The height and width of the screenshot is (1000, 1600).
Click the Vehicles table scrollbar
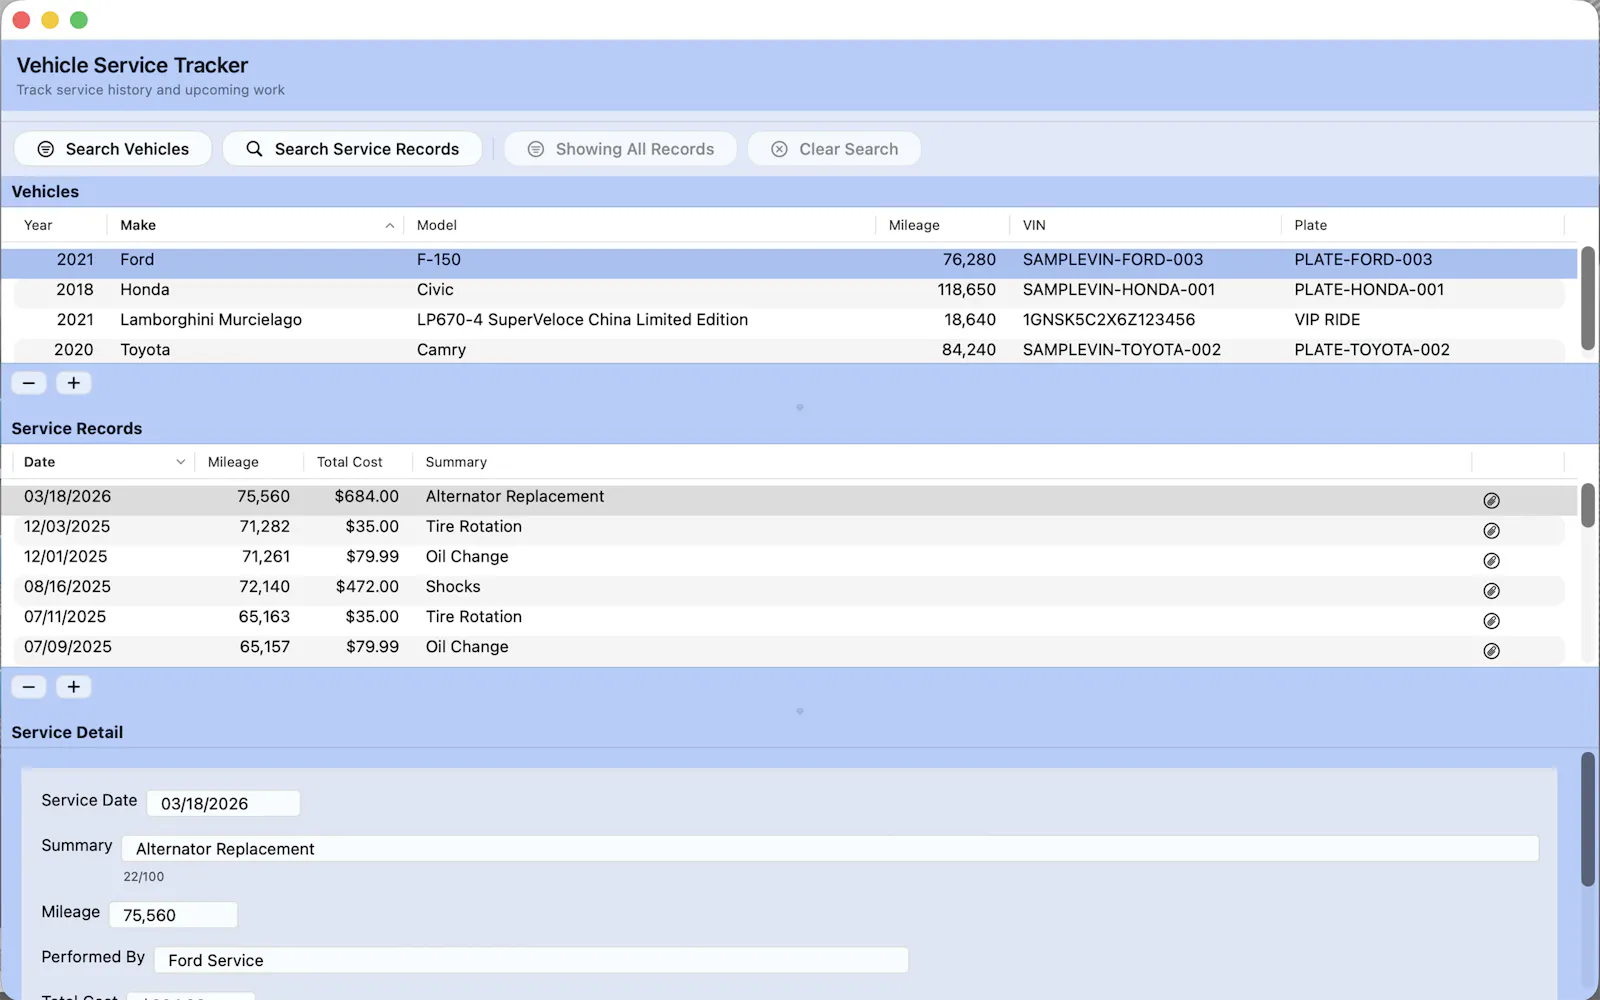pos(1588,298)
